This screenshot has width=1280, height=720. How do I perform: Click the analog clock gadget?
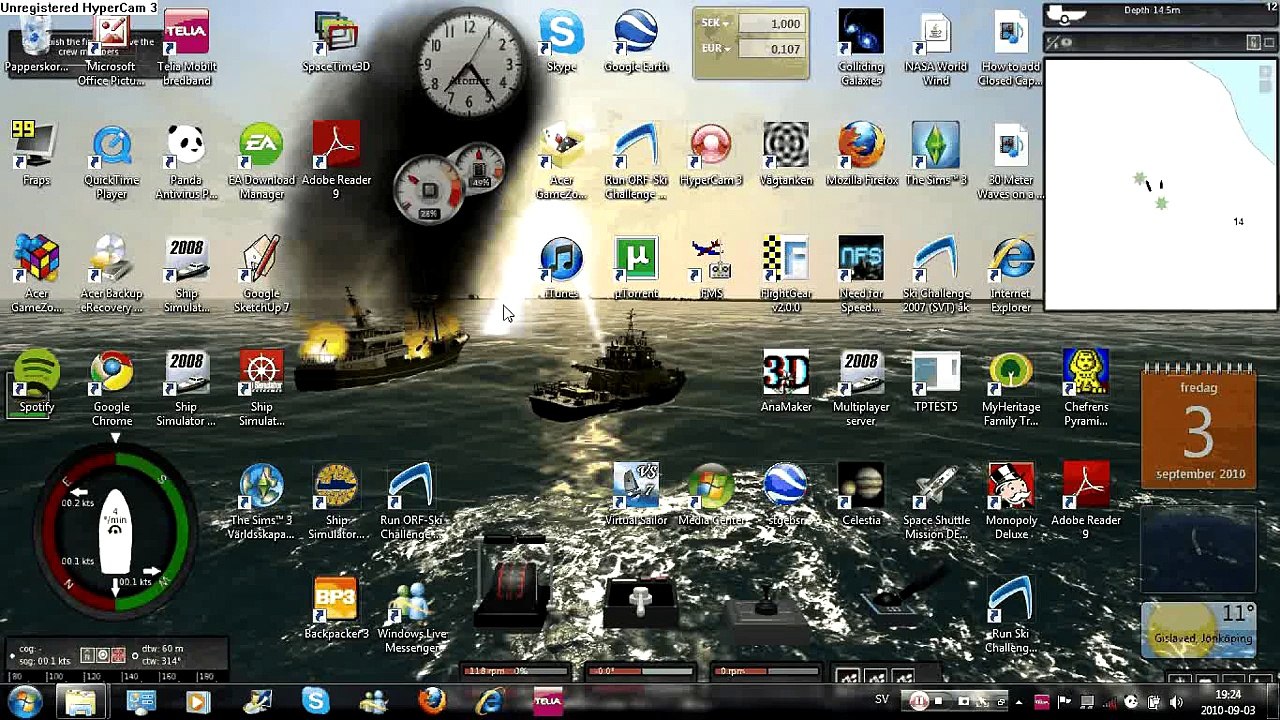point(470,63)
